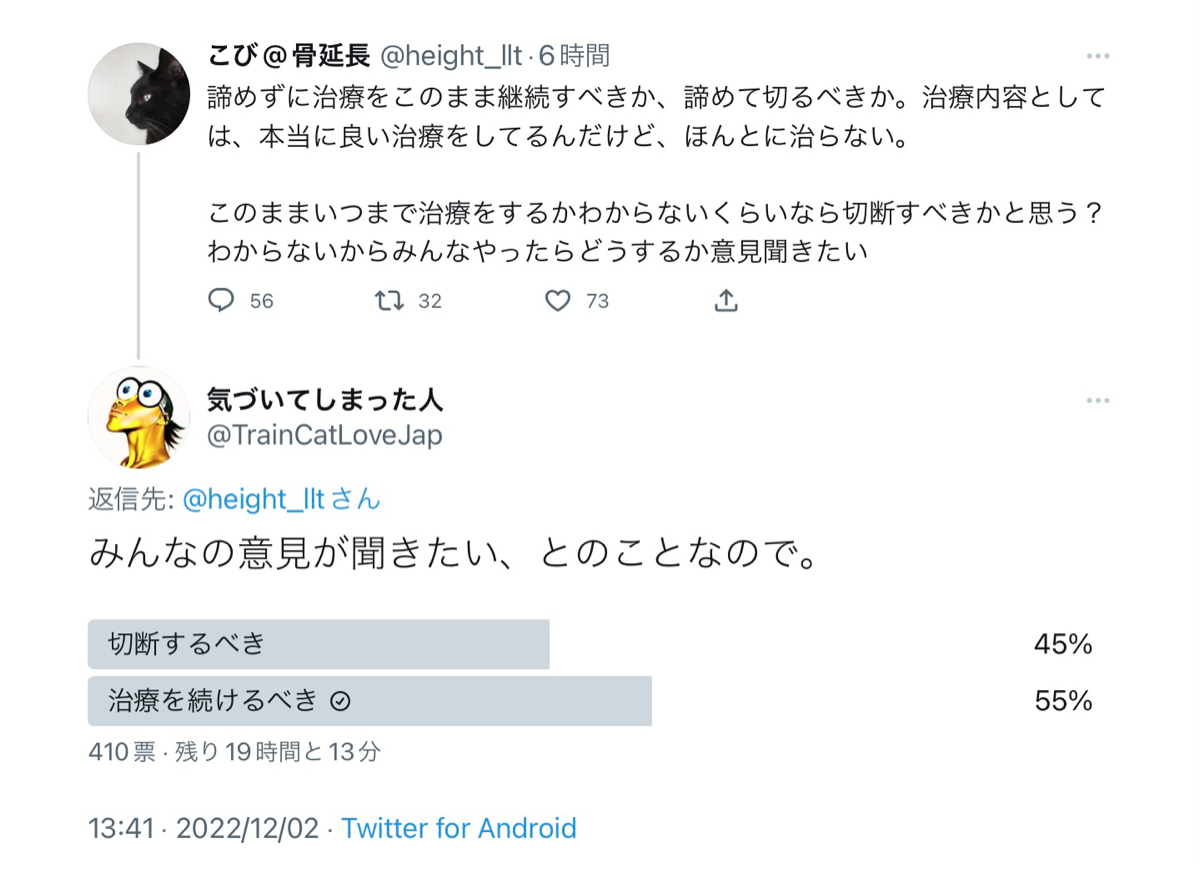Open Twitter for Android source link
This screenshot has width=1200, height=869.
coord(459,828)
